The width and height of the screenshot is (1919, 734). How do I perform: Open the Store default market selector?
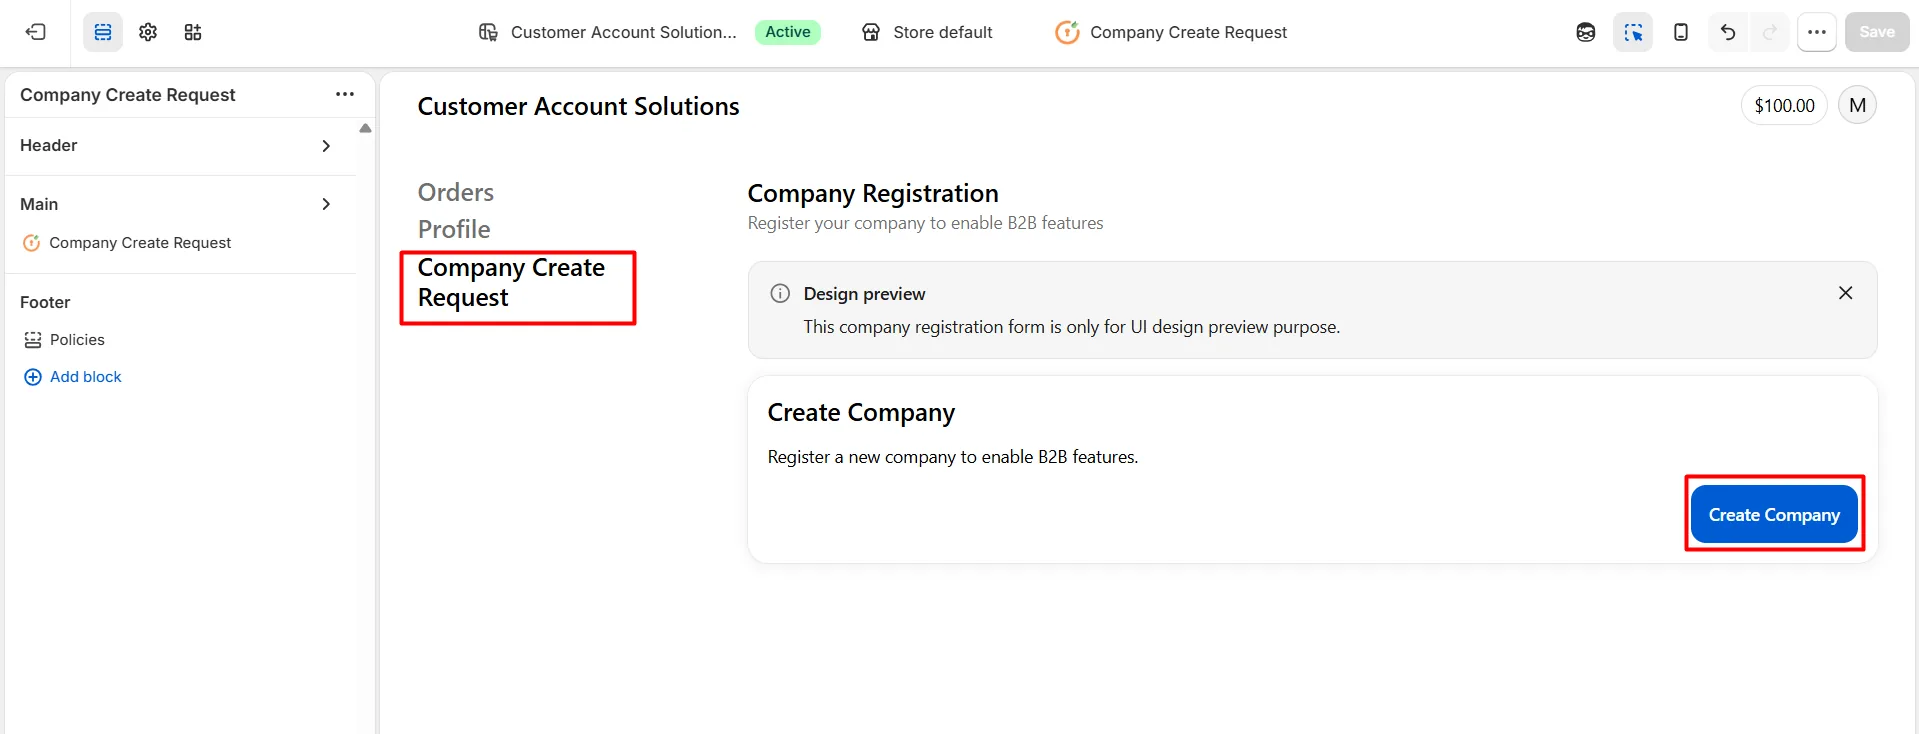click(927, 32)
